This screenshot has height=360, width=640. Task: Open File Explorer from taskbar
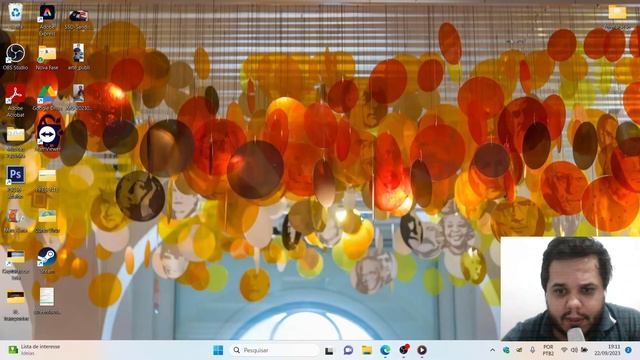point(367,350)
